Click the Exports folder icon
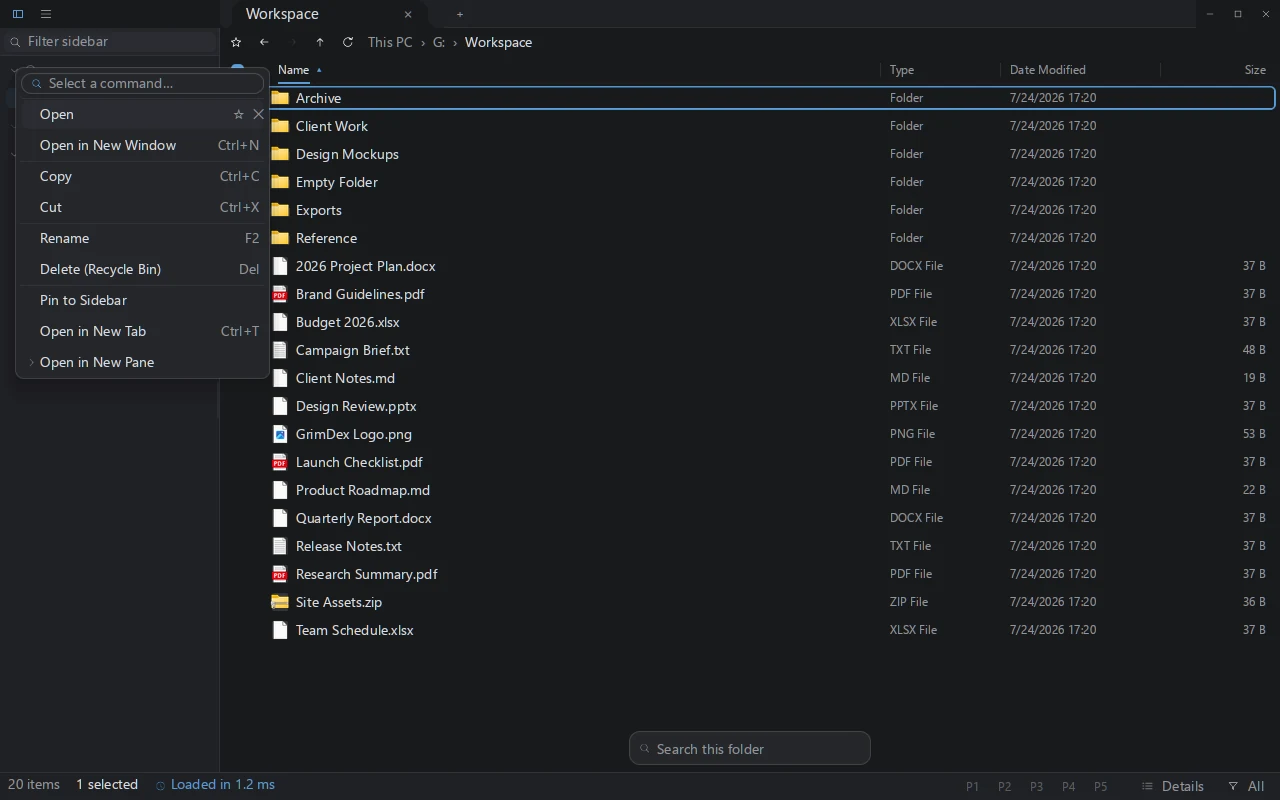The width and height of the screenshot is (1280, 800). 280,210
